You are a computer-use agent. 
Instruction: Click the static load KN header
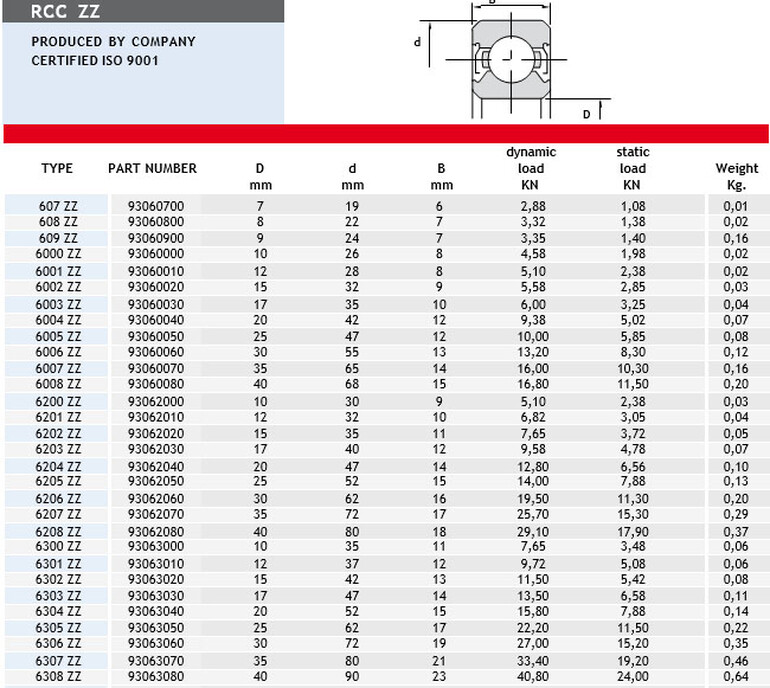point(632,168)
